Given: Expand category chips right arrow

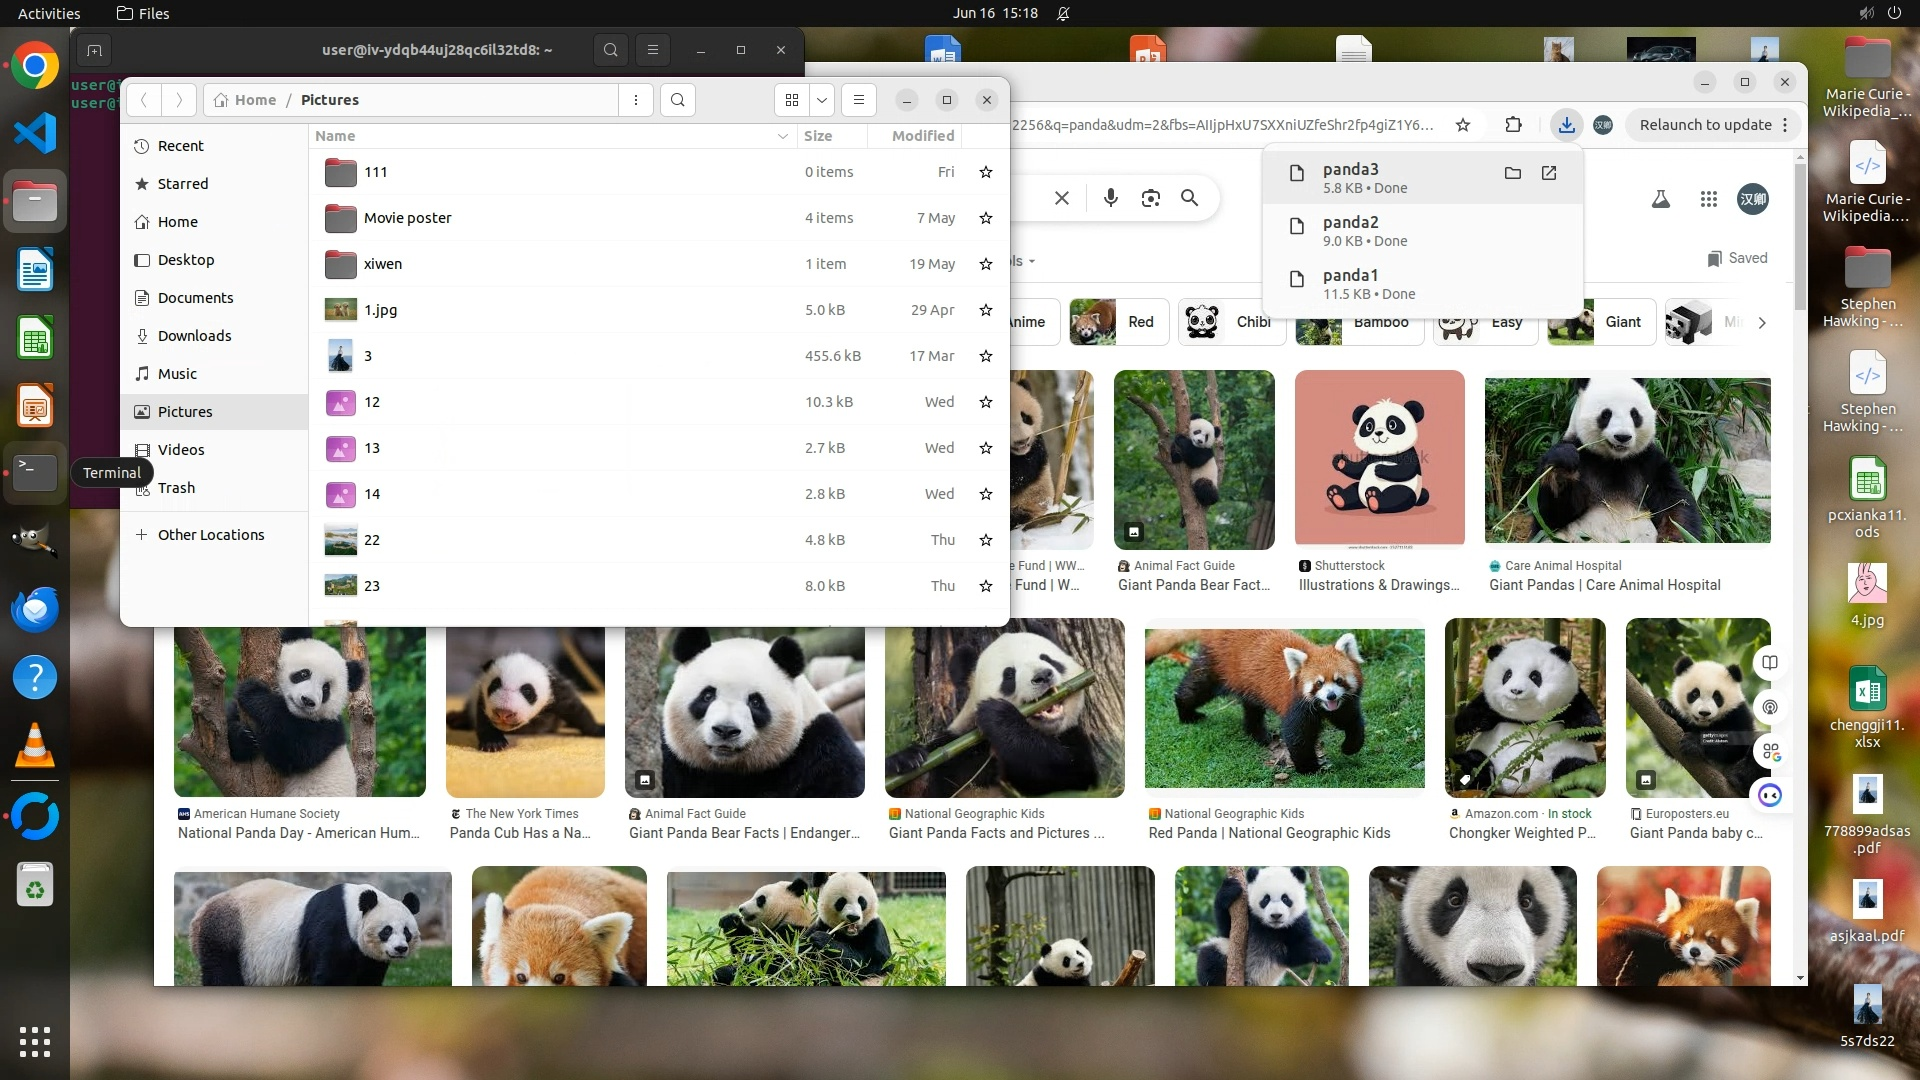Looking at the screenshot, I should (x=1761, y=322).
